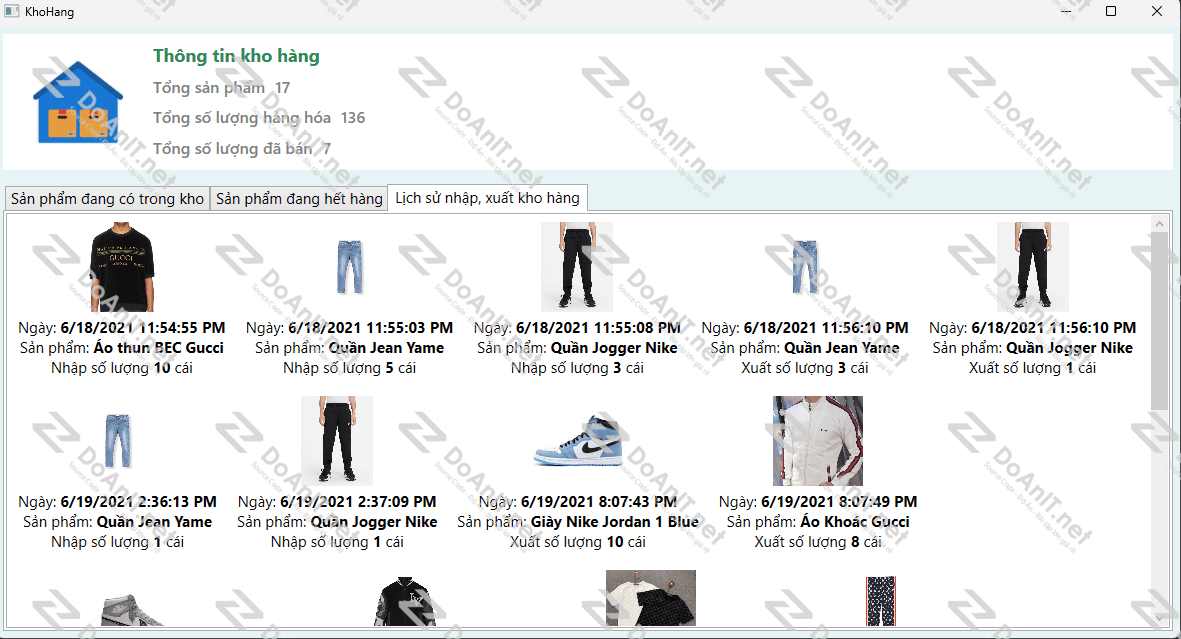1181x639 pixels.
Task: Click 'Thông tin kho hàng' heading
Action: 237,56
